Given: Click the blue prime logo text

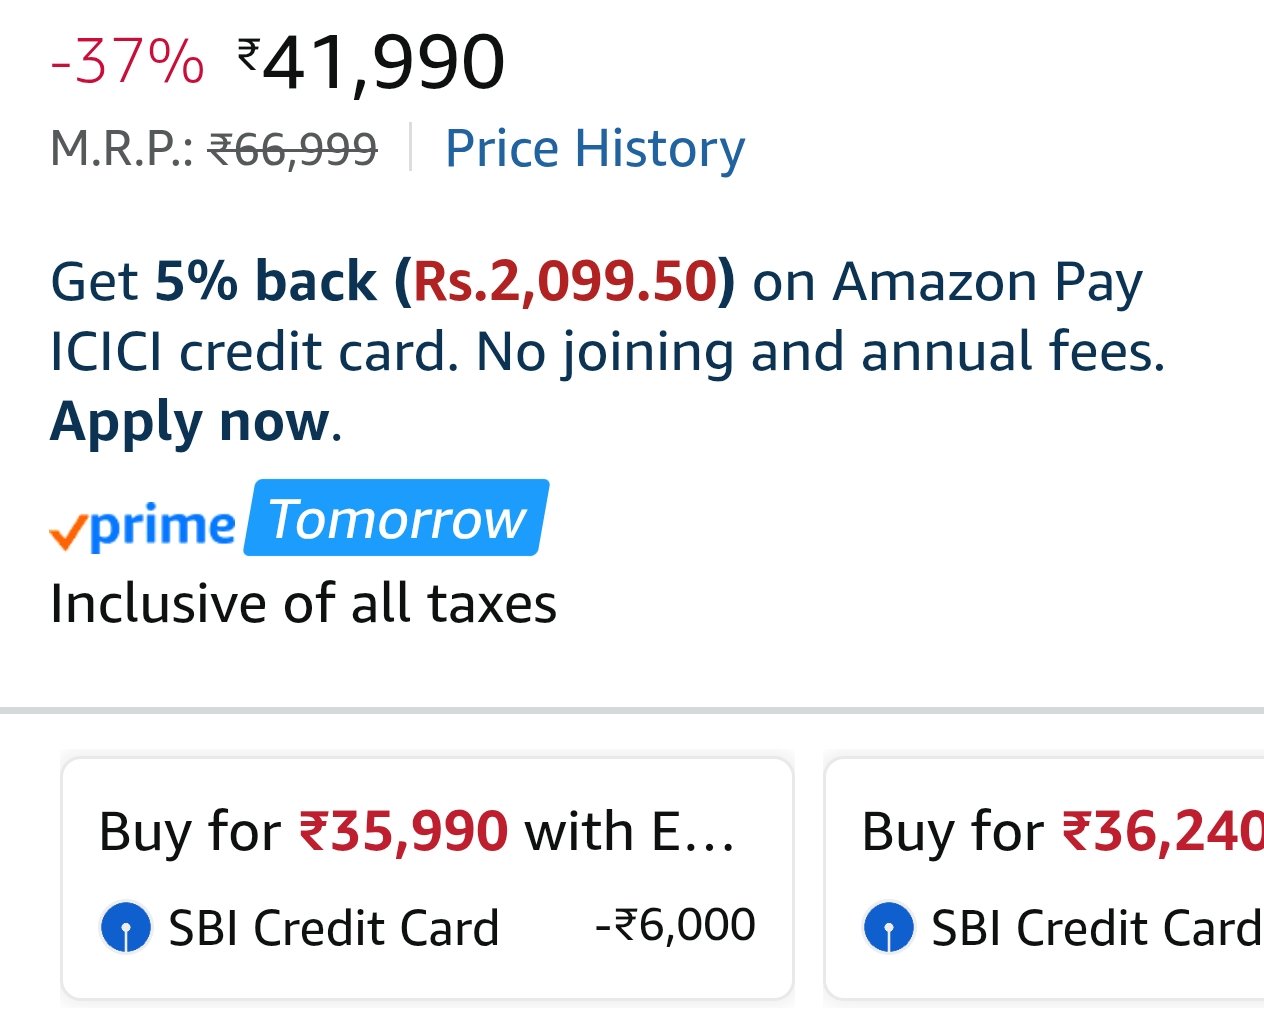Looking at the screenshot, I should pyautogui.click(x=163, y=525).
